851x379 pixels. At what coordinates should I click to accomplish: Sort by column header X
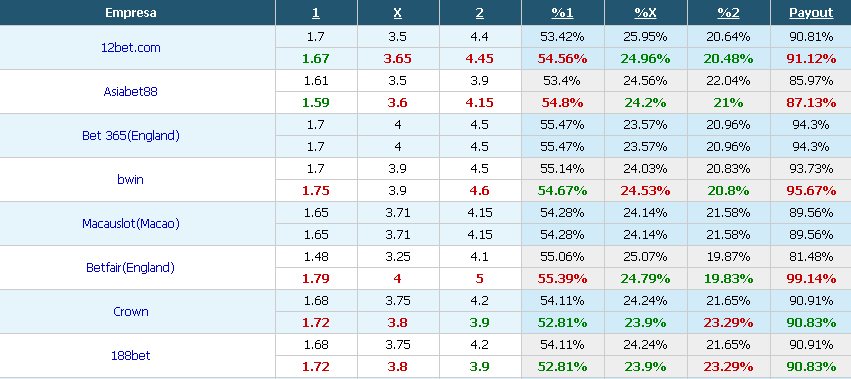397,13
